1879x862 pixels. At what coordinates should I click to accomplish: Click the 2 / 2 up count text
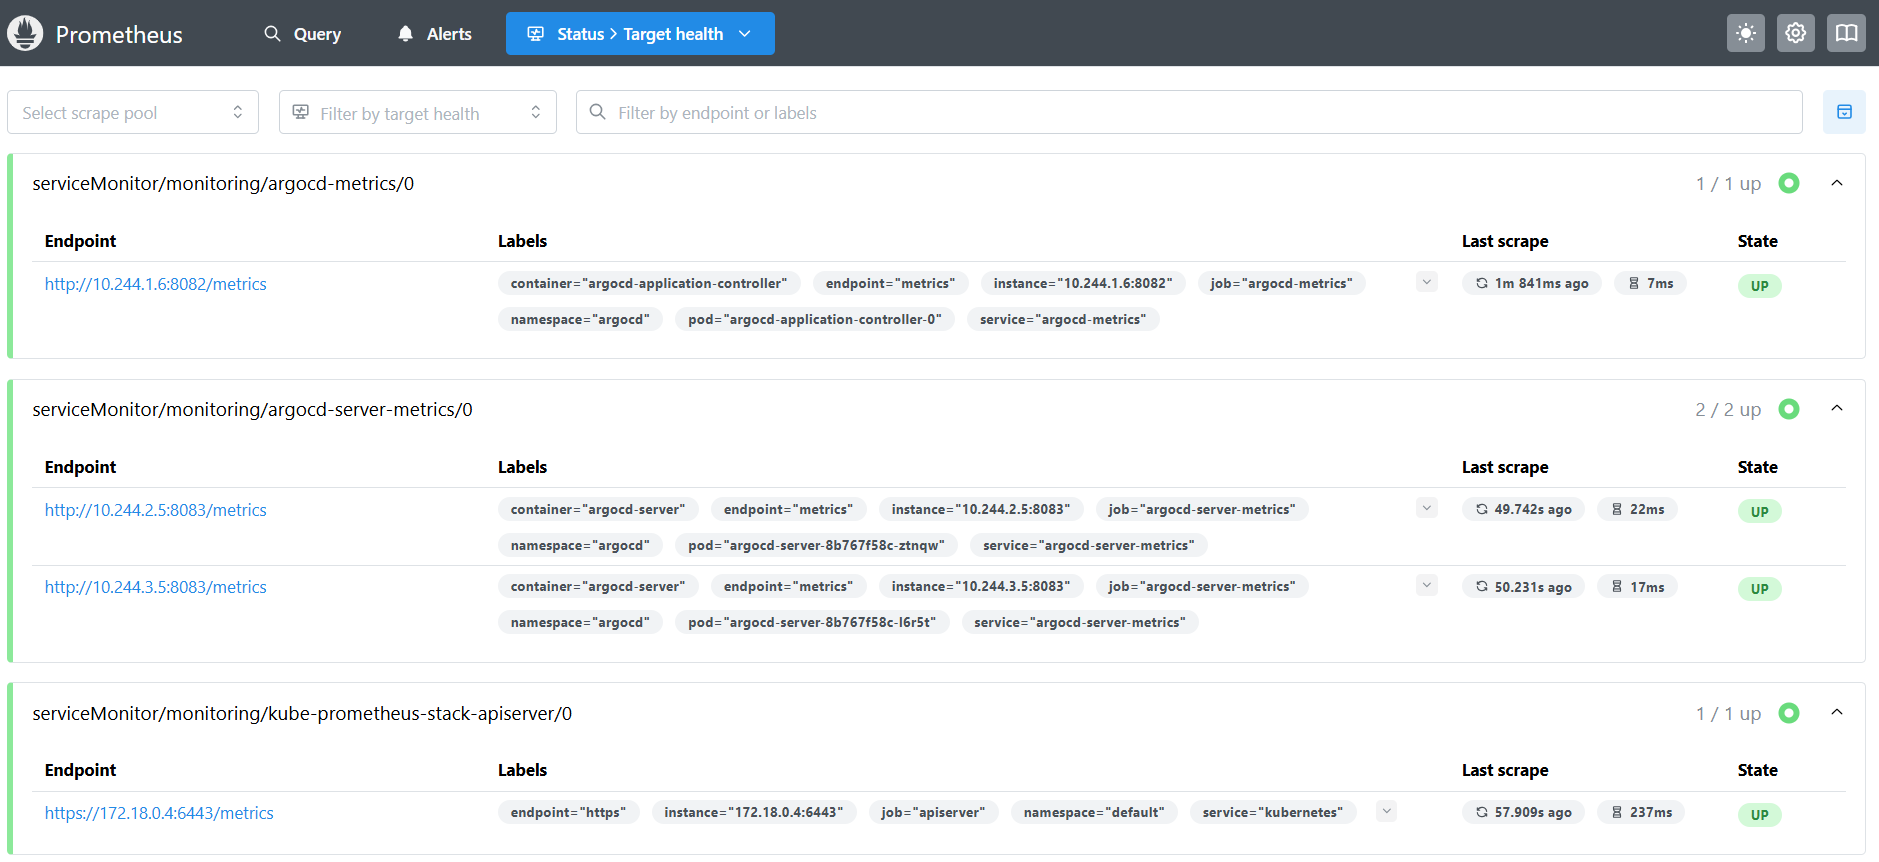coord(1728,409)
